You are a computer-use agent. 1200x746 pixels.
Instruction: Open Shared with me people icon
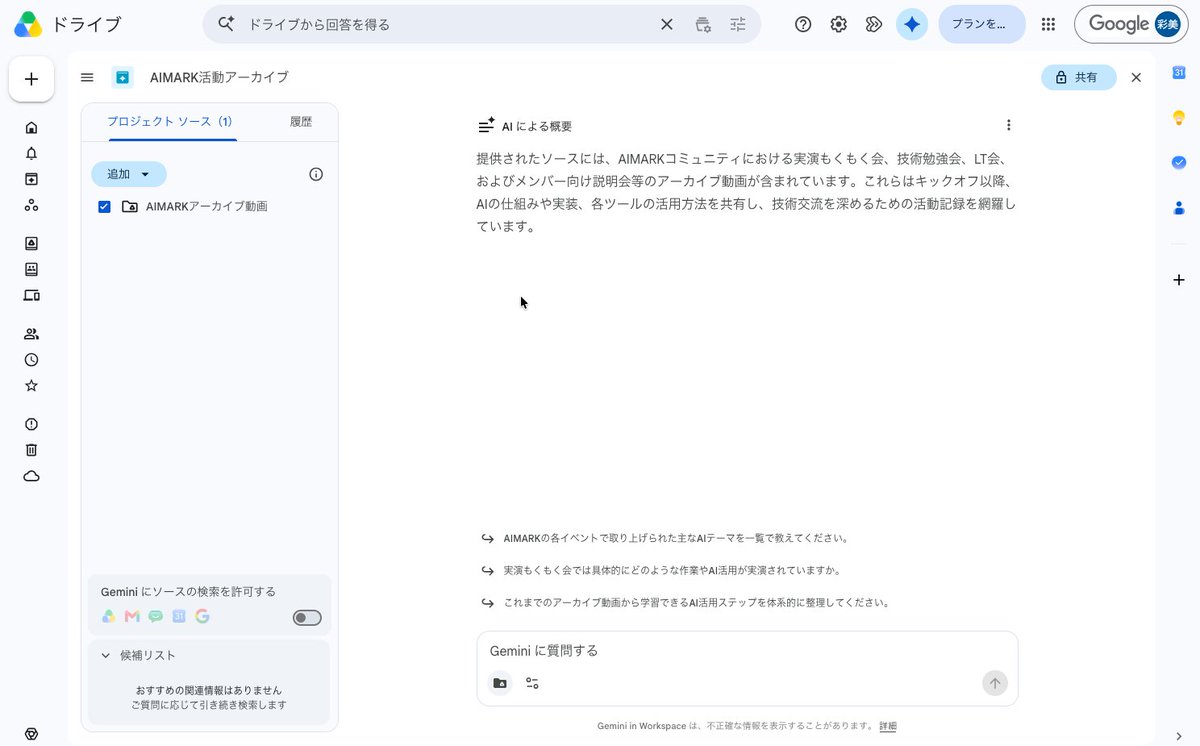(x=31, y=334)
